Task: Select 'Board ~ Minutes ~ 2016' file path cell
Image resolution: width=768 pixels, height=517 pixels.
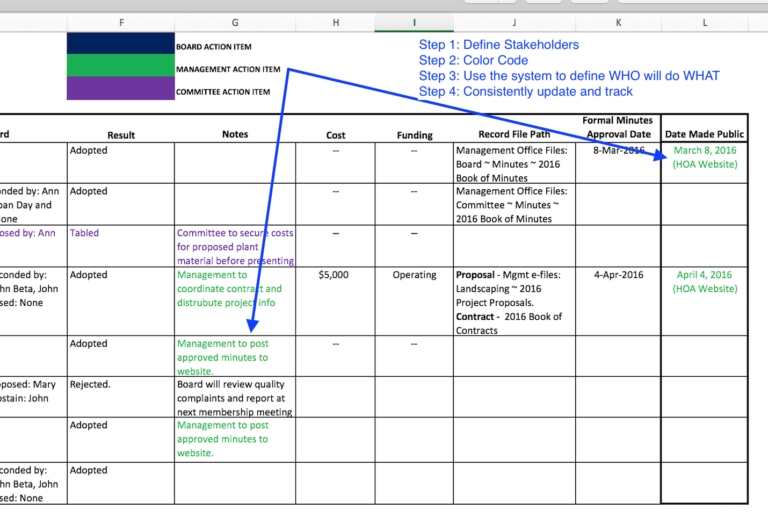Action: [x=514, y=163]
